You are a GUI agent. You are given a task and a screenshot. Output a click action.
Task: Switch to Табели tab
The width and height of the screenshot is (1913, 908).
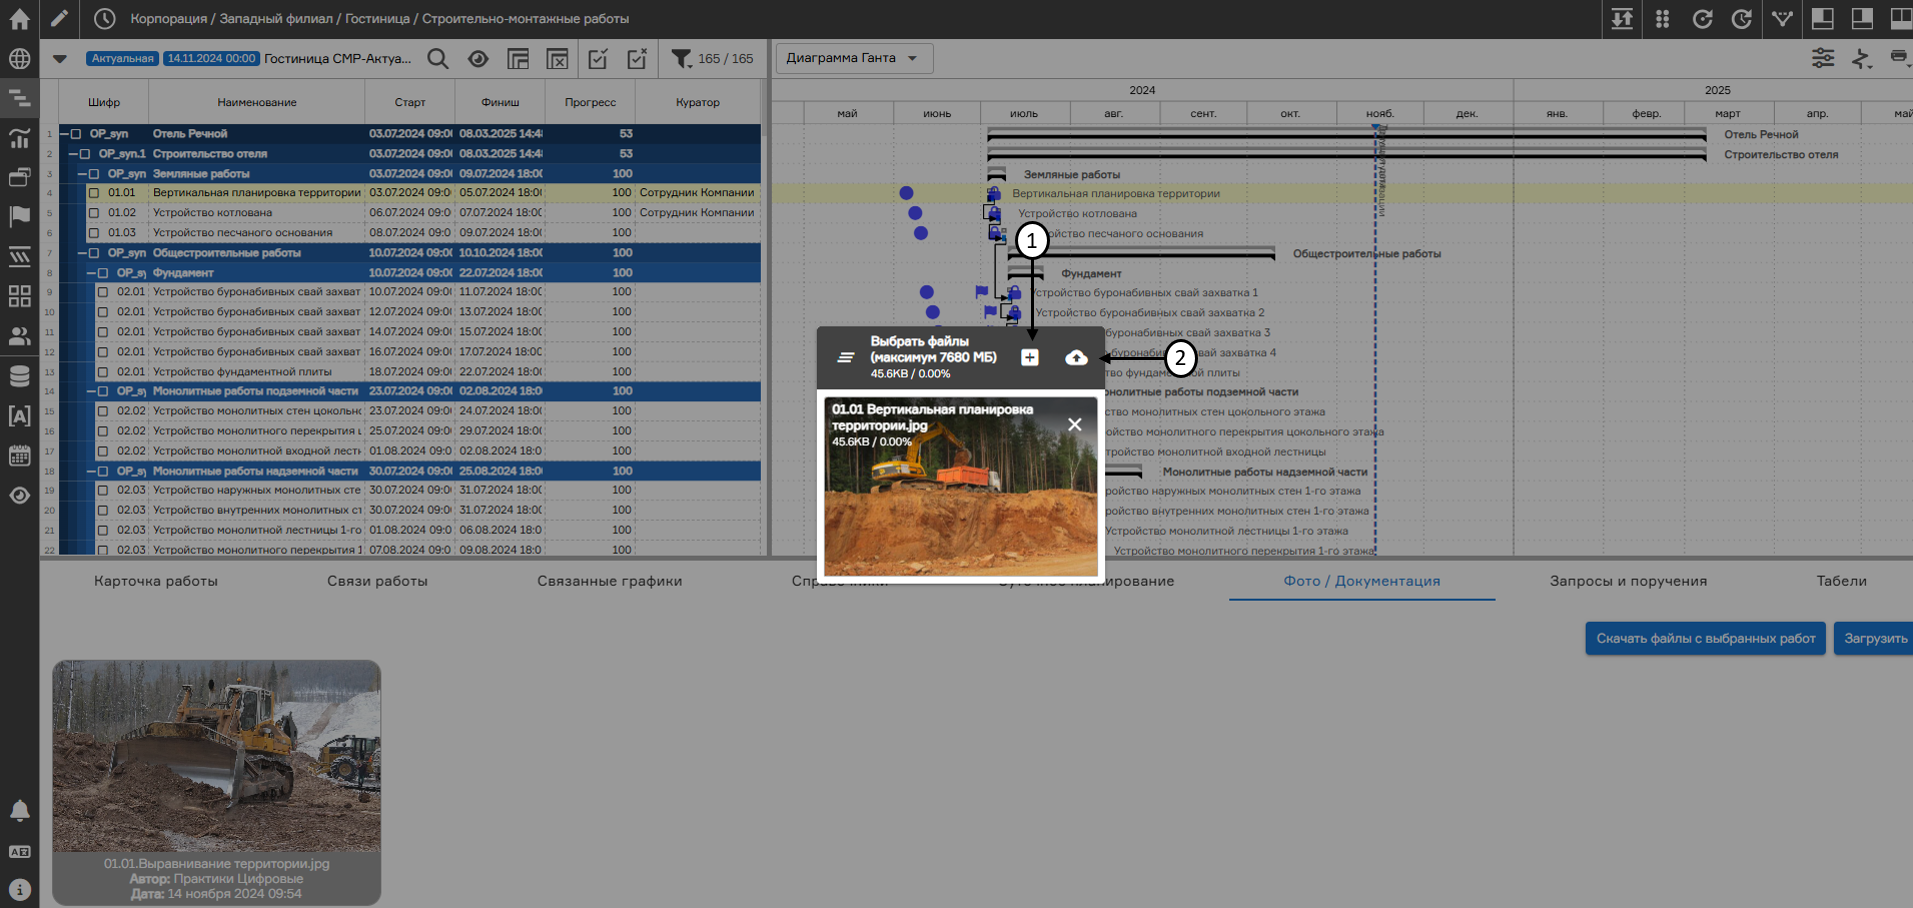click(x=1841, y=581)
